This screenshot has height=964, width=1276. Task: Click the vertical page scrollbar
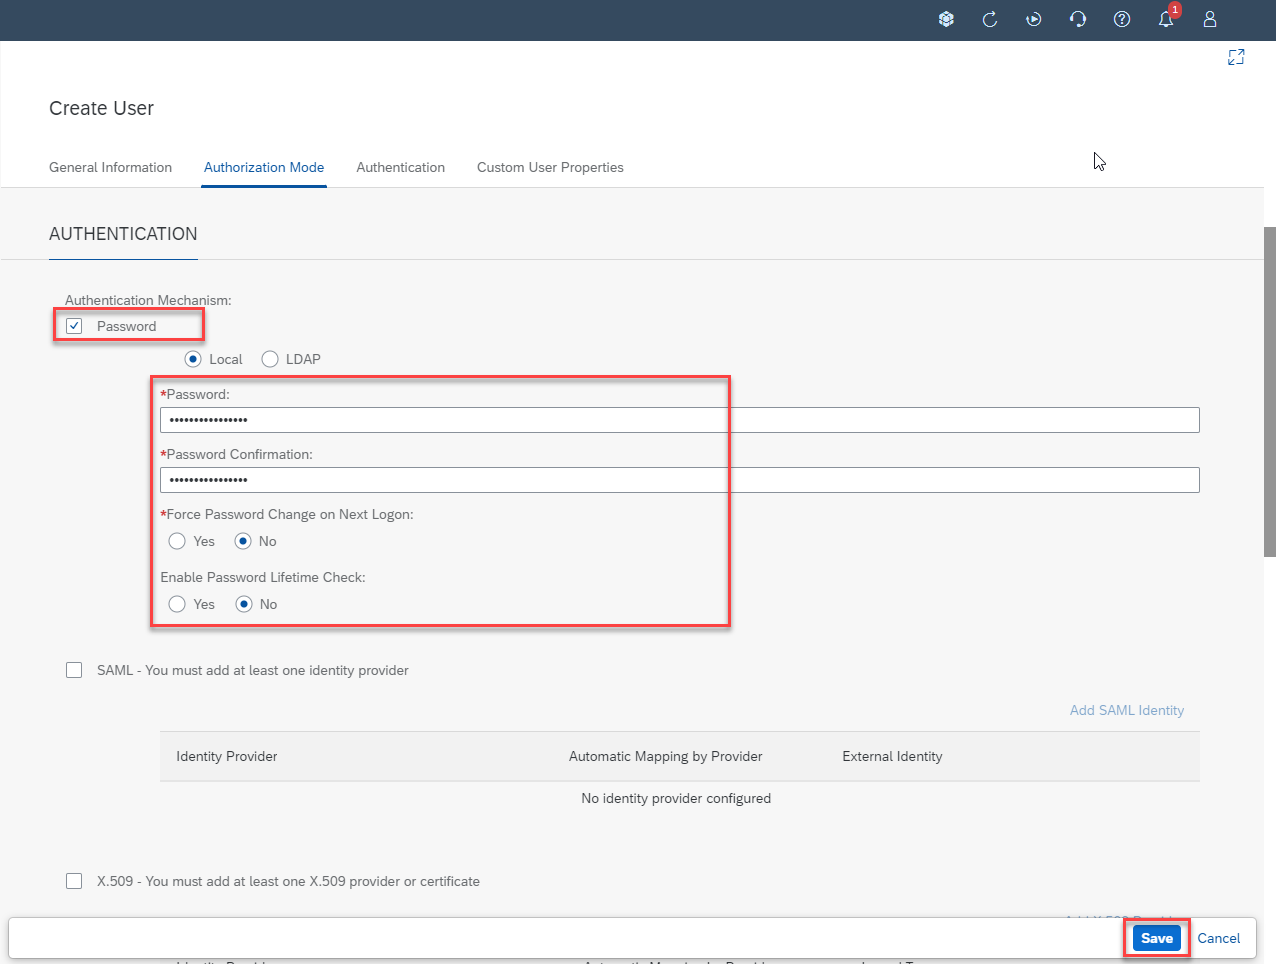click(1270, 391)
